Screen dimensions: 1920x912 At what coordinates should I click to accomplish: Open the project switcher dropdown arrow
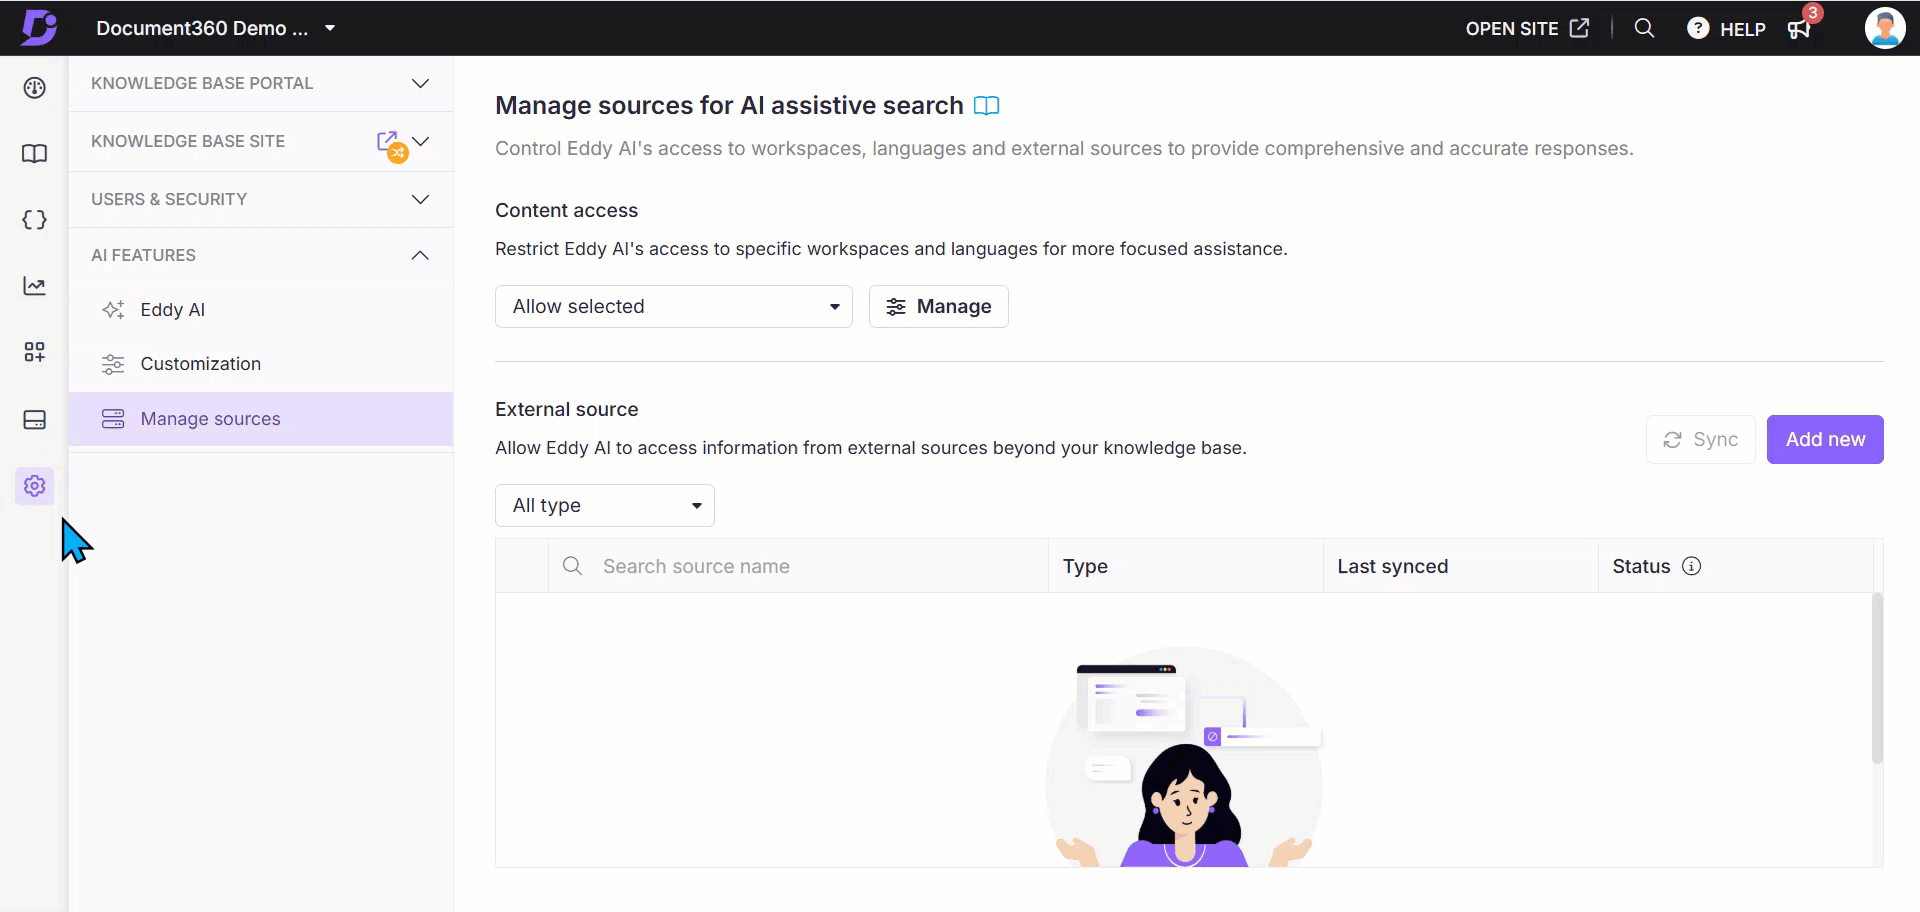pos(330,28)
